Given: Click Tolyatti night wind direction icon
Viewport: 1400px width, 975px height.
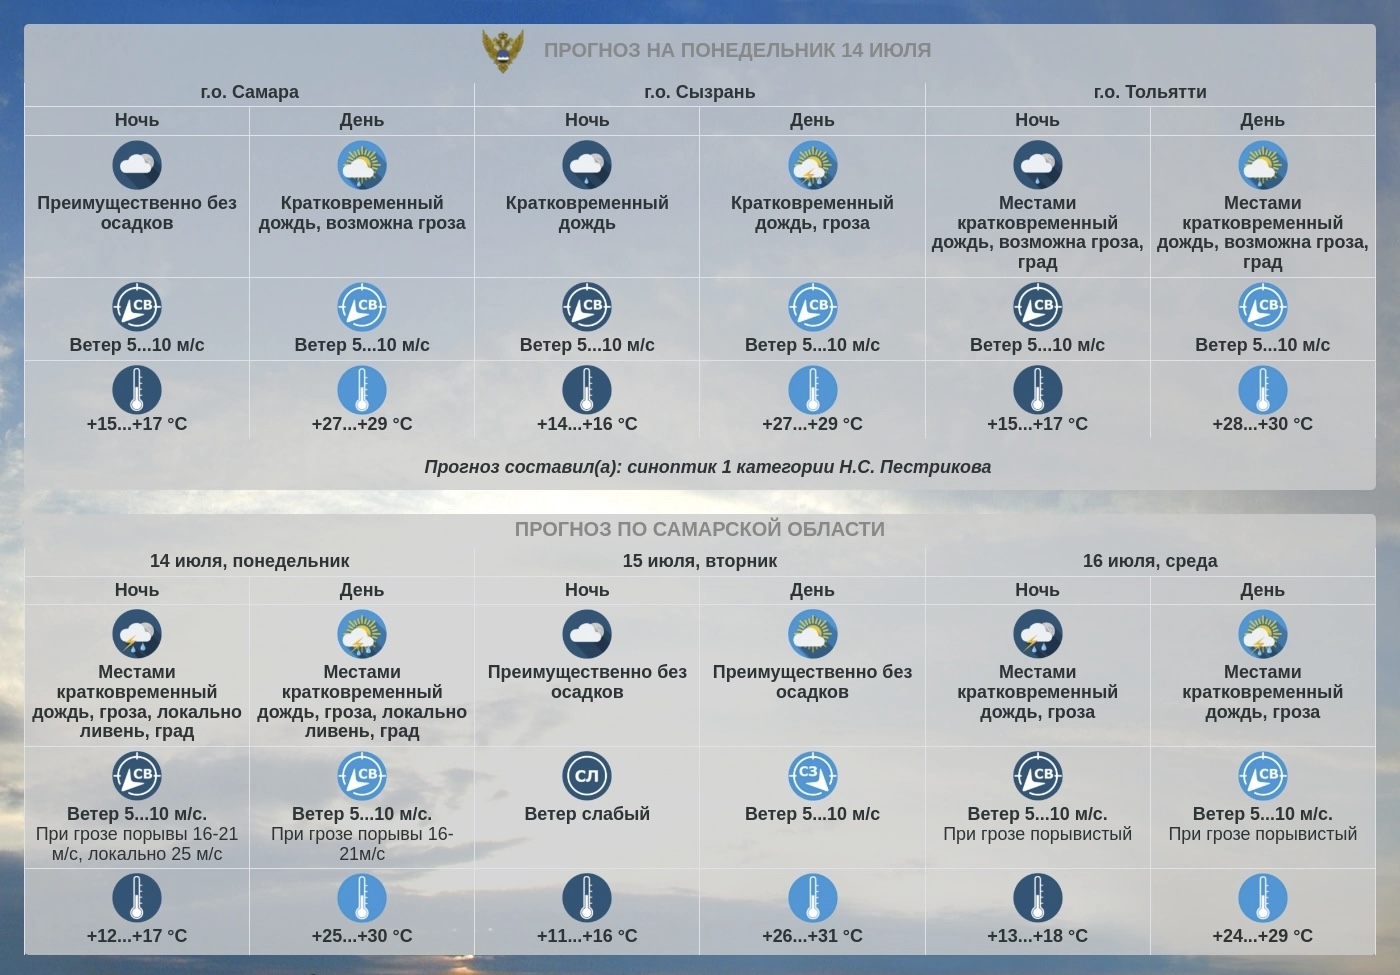Looking at the screenshot, I should (x=1037, y=307).
